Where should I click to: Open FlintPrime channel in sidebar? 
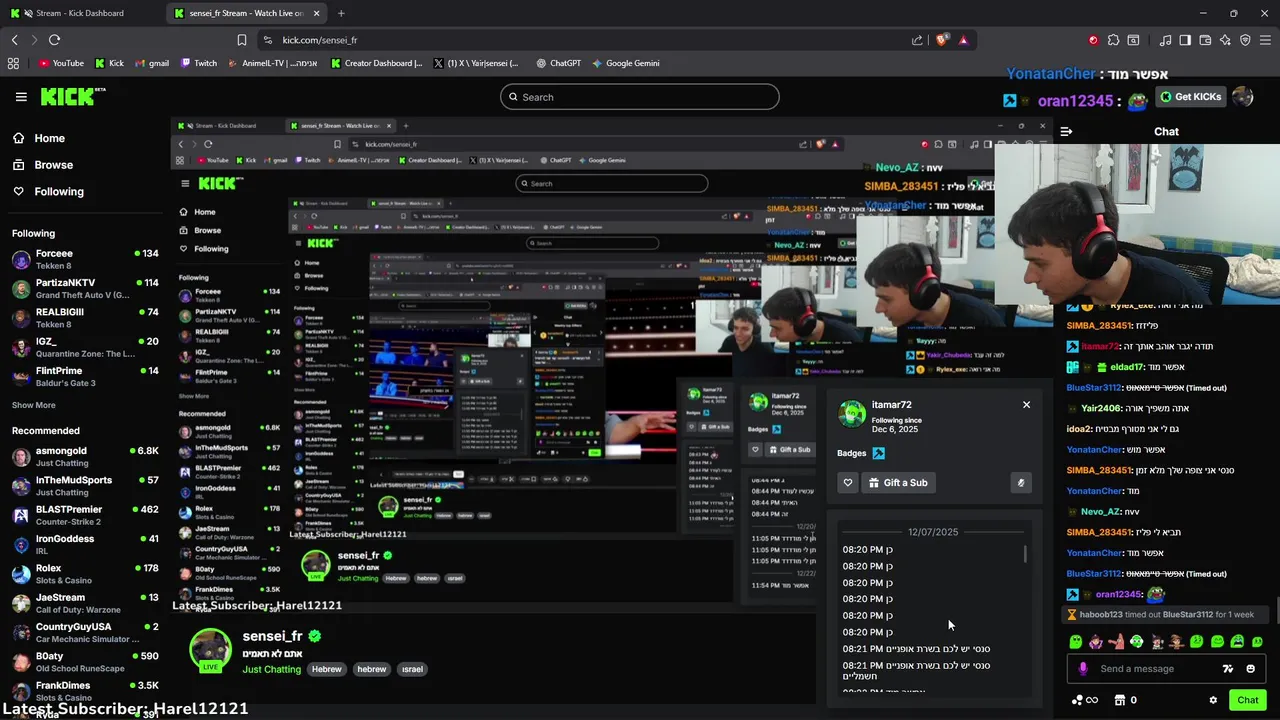click(85, 376)
